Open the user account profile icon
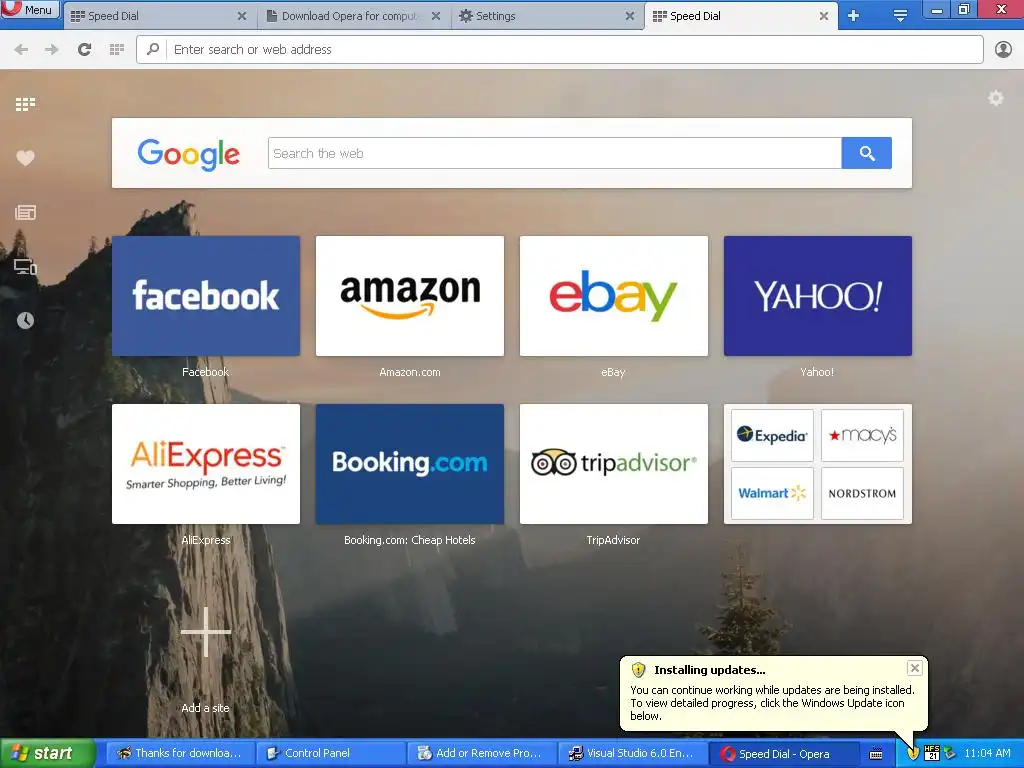The height and width of the screenshot is (768, 1024). (1003, 50)
